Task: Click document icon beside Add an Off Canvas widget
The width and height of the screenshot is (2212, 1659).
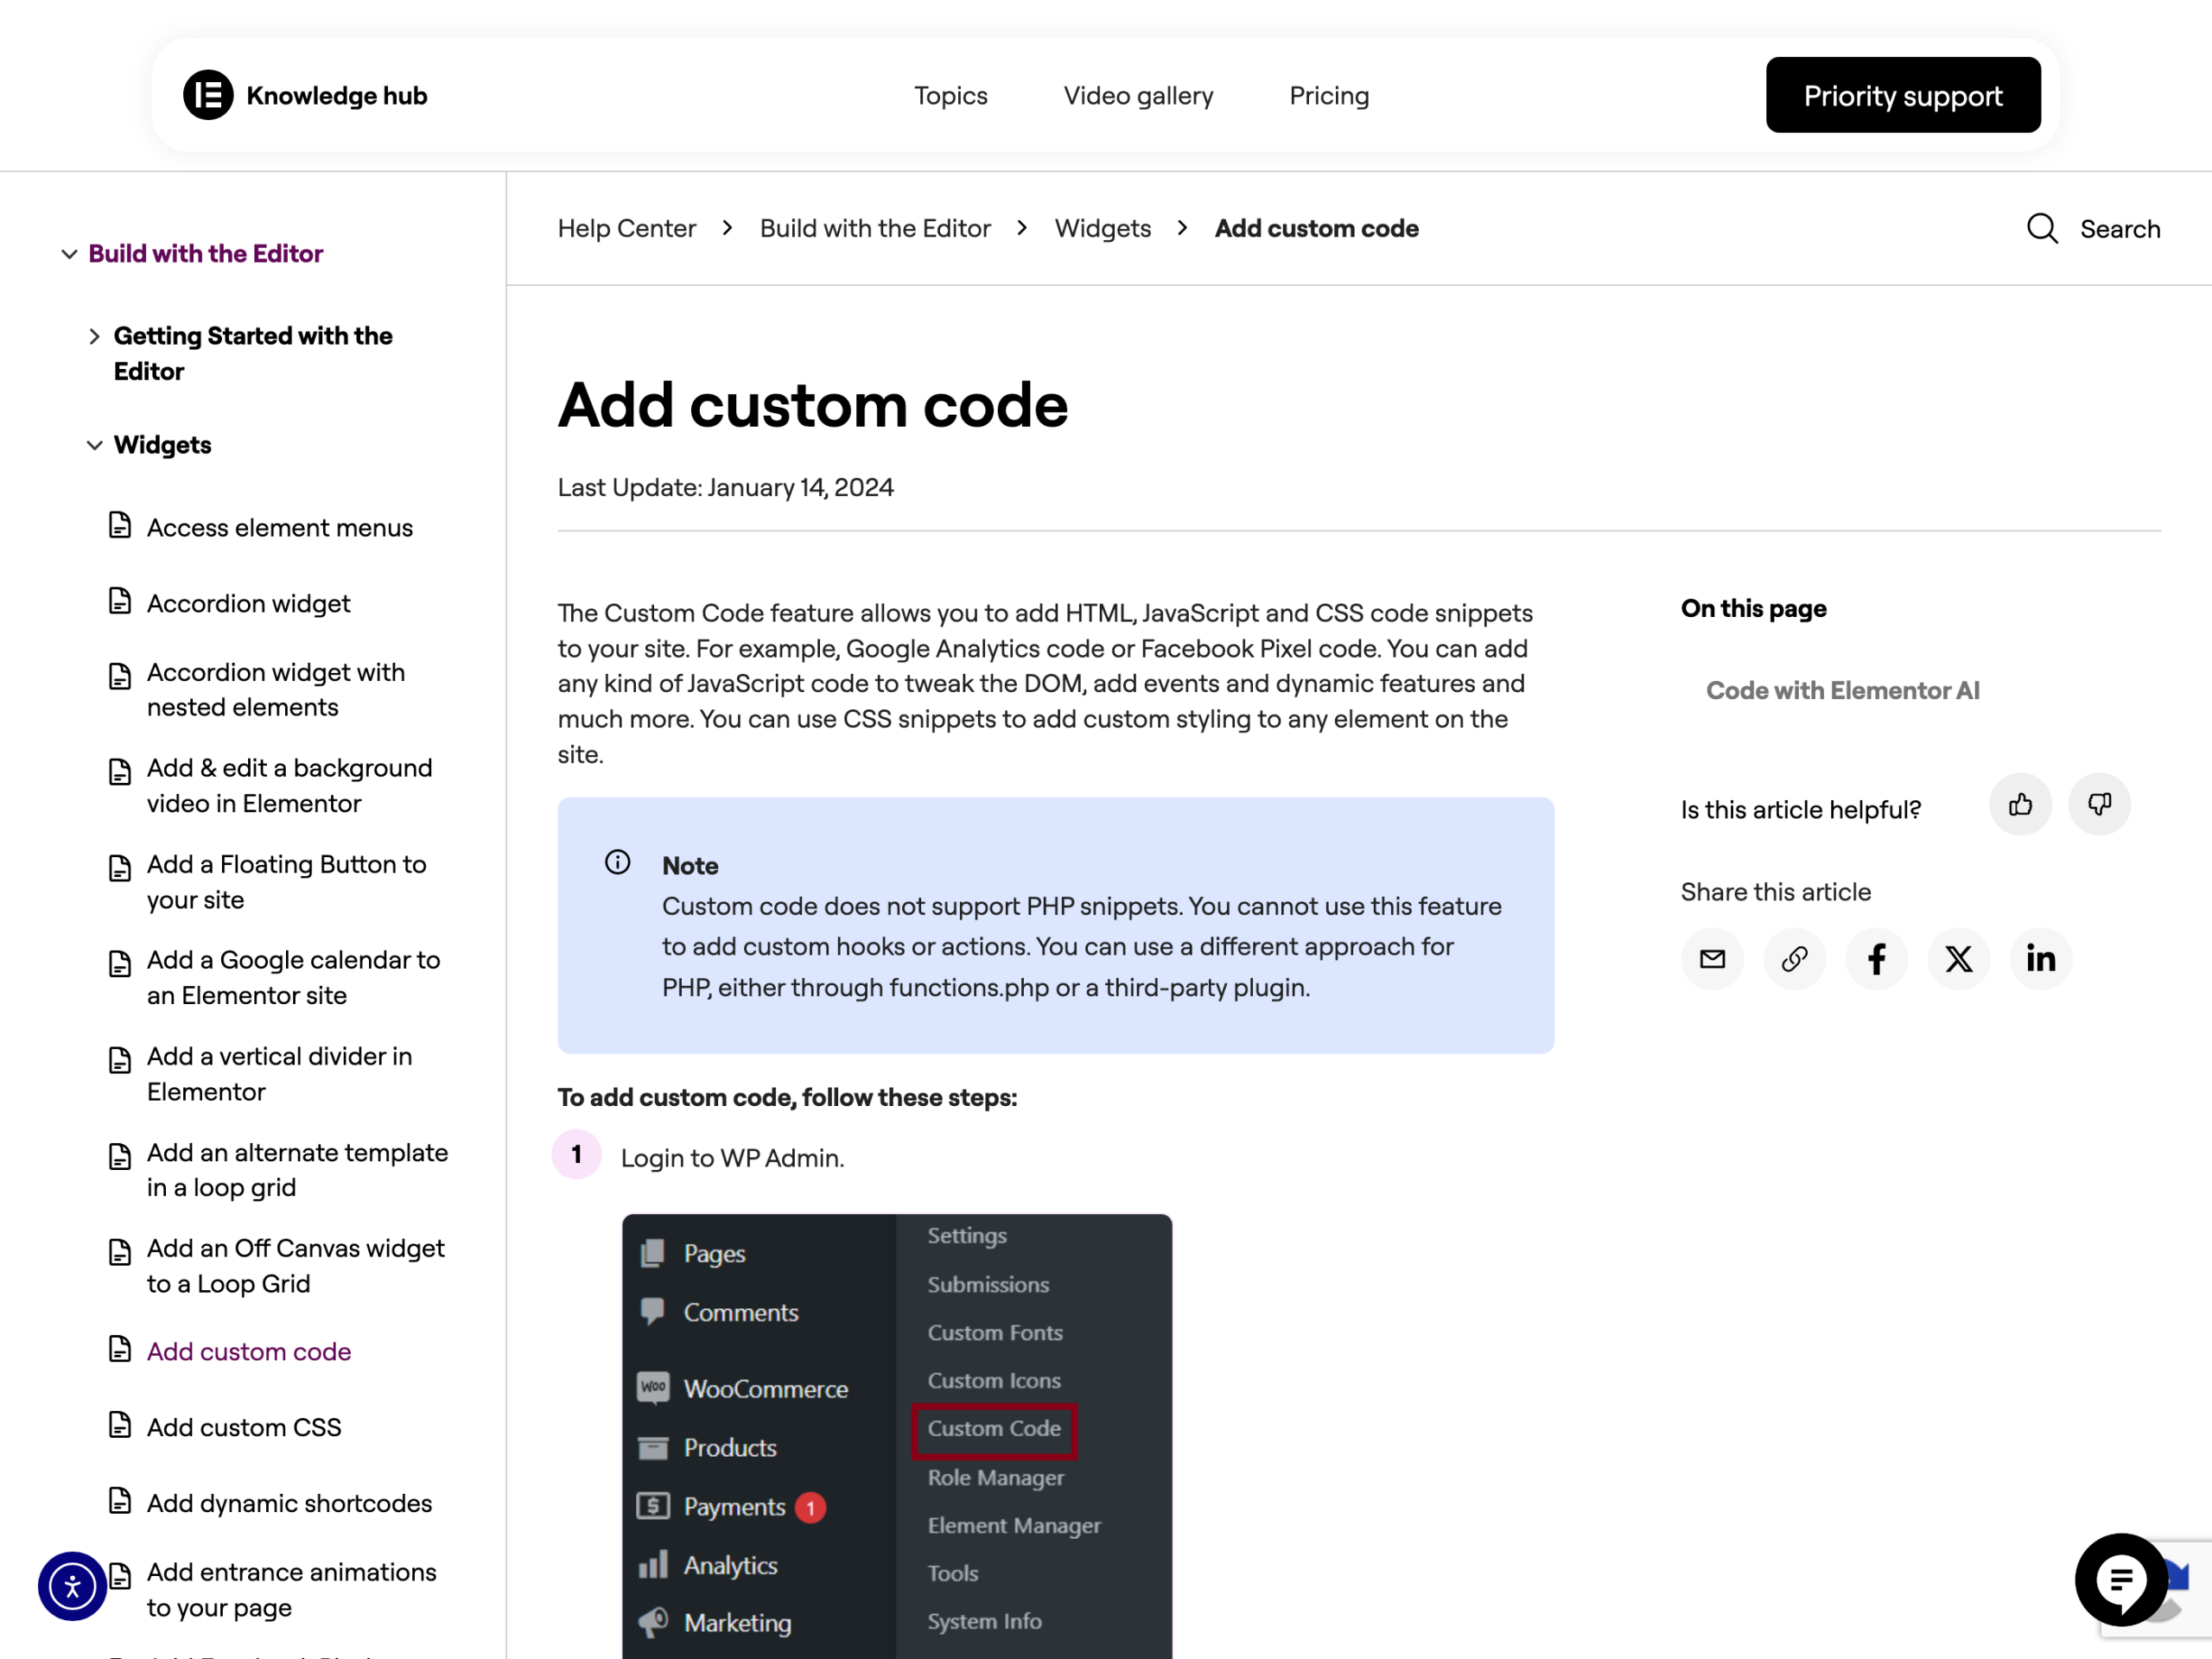Action: tap(120, 1252)
